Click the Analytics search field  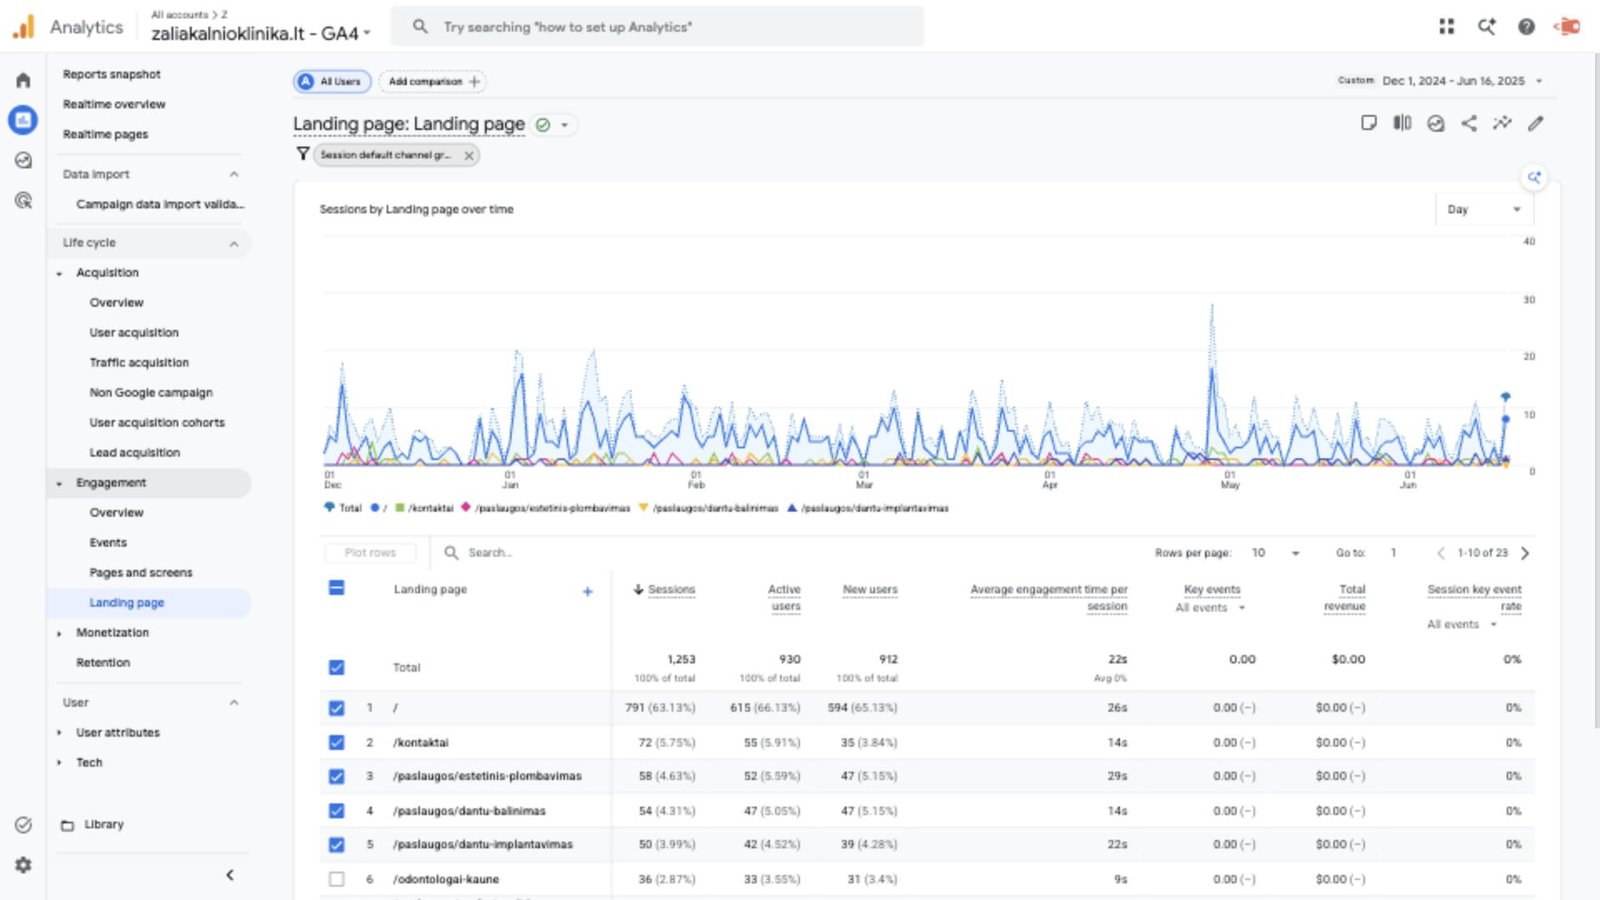pyautogui.click(x=657, y=27)
